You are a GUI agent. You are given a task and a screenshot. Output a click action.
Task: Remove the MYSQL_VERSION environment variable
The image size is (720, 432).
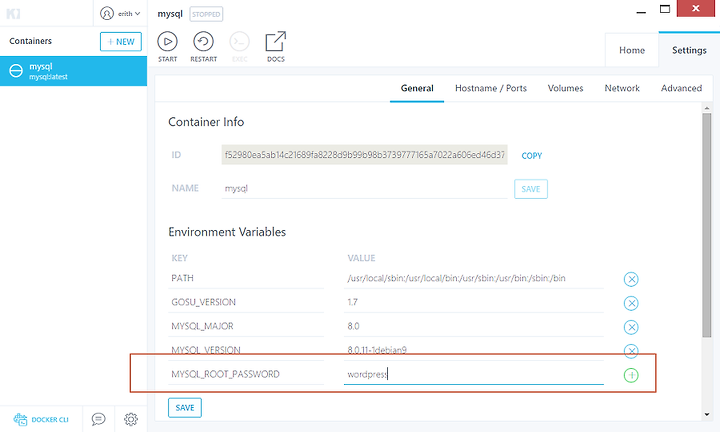[x=631, y=350]
